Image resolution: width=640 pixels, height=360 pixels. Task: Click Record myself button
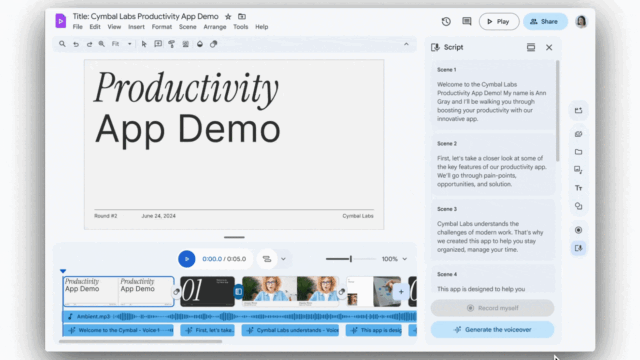coord(492,308)
